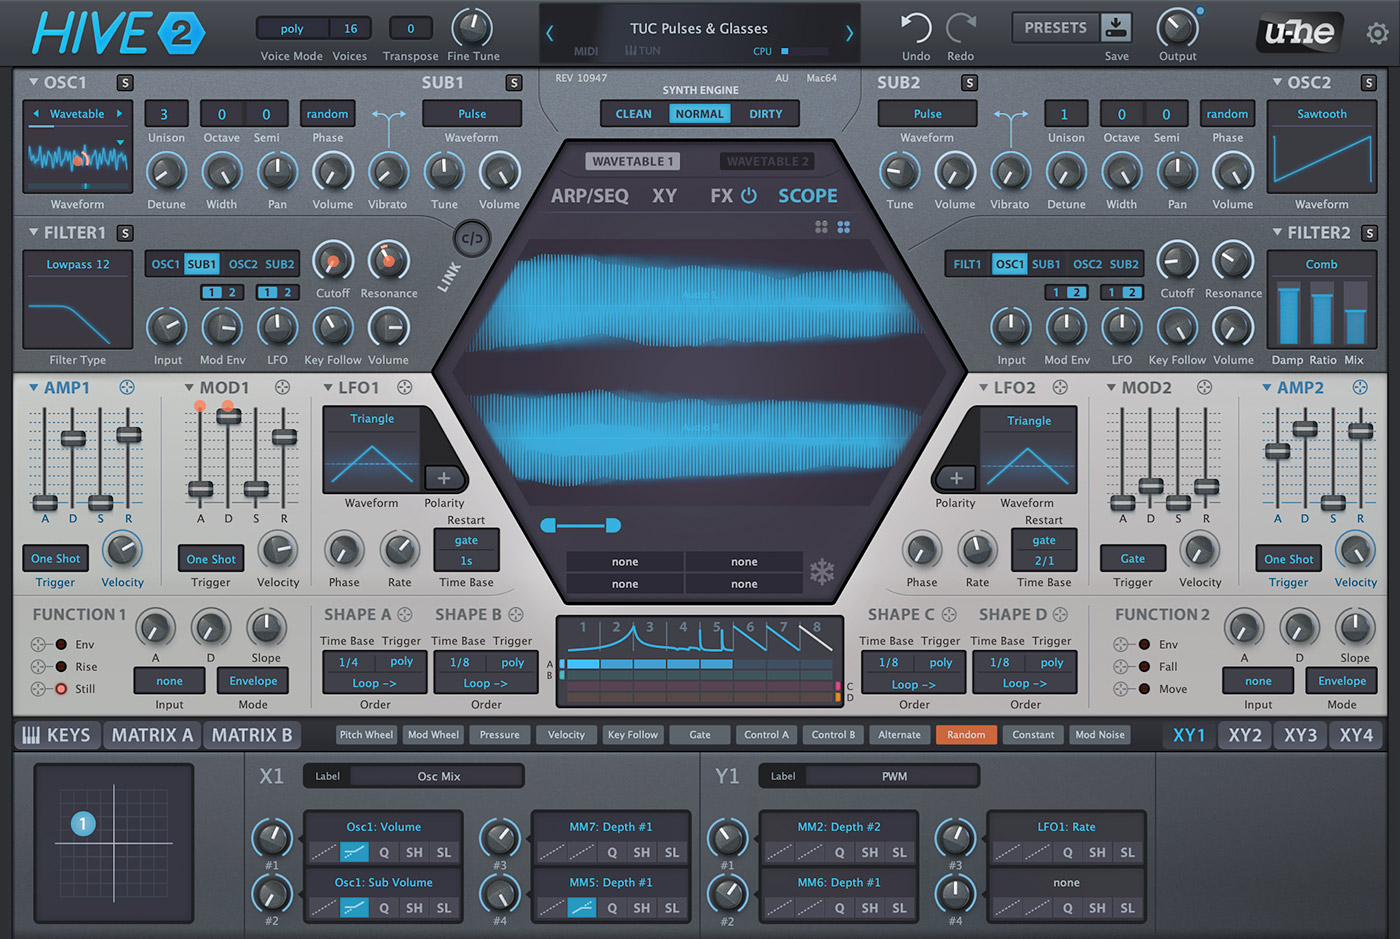Solo OSC1 with the S button

coord(125,83)
